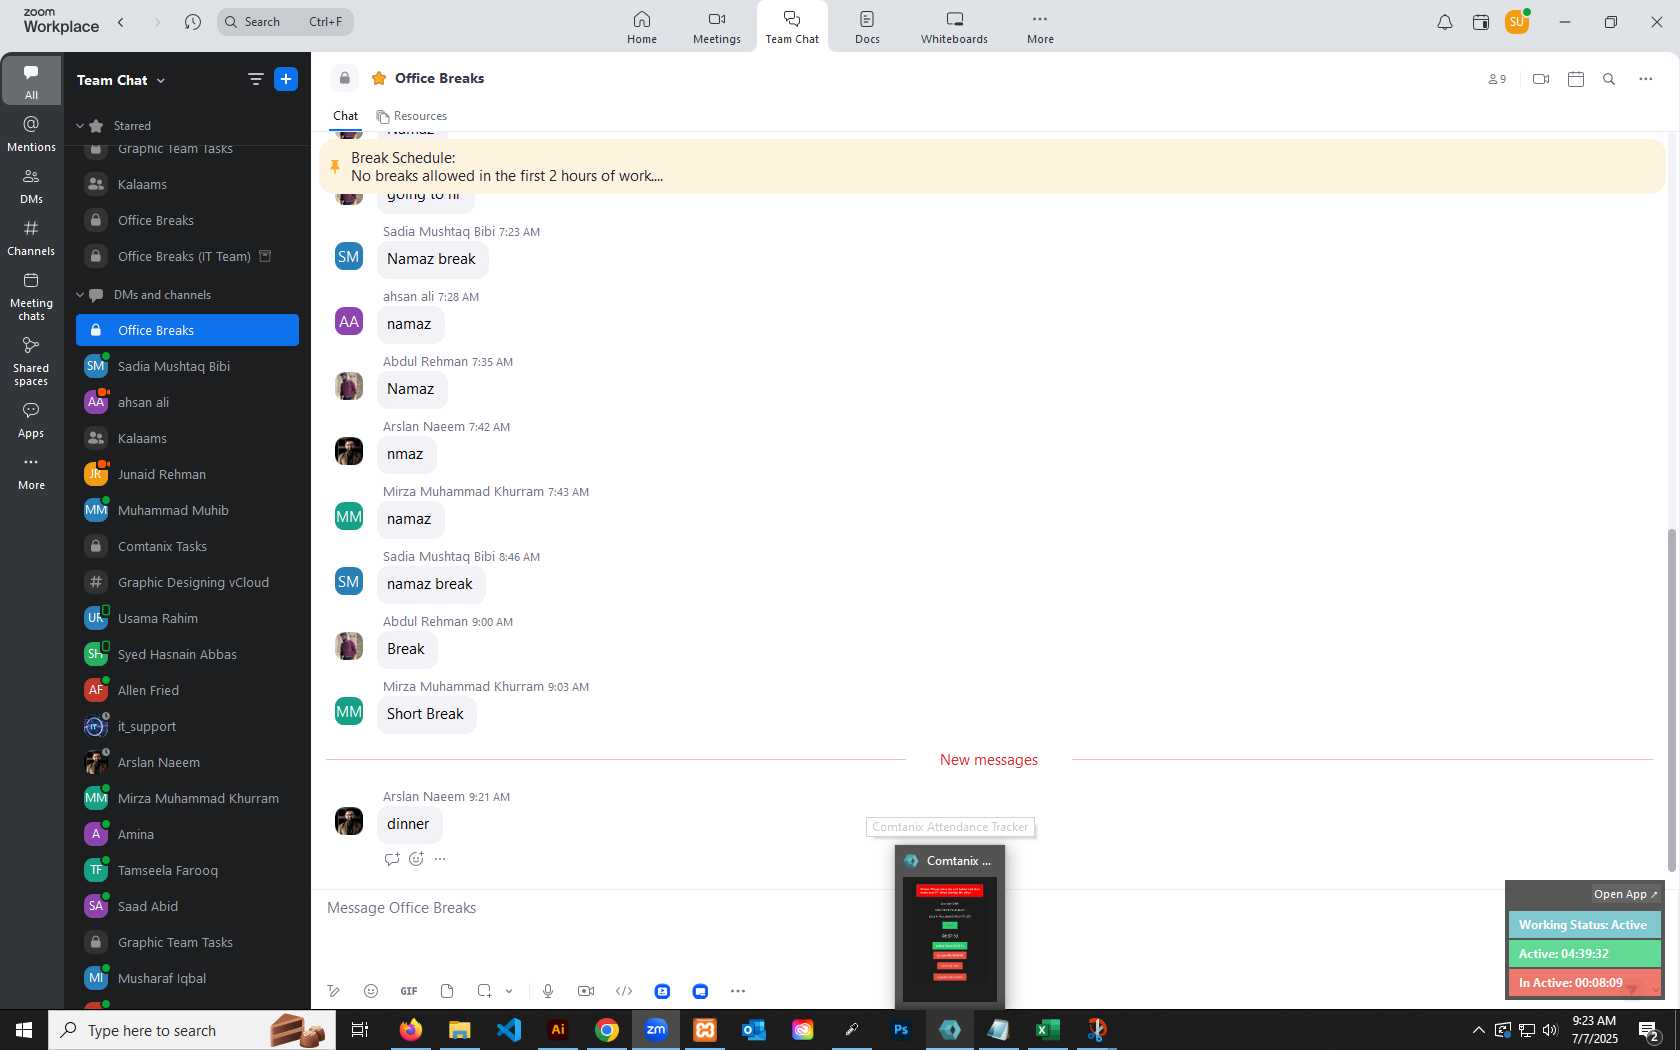The height and width of the screenshot is (1050, 1680).
Task: Open Excel from the taskbar
Action: pyautogui.click(x=1047, y=1030)
